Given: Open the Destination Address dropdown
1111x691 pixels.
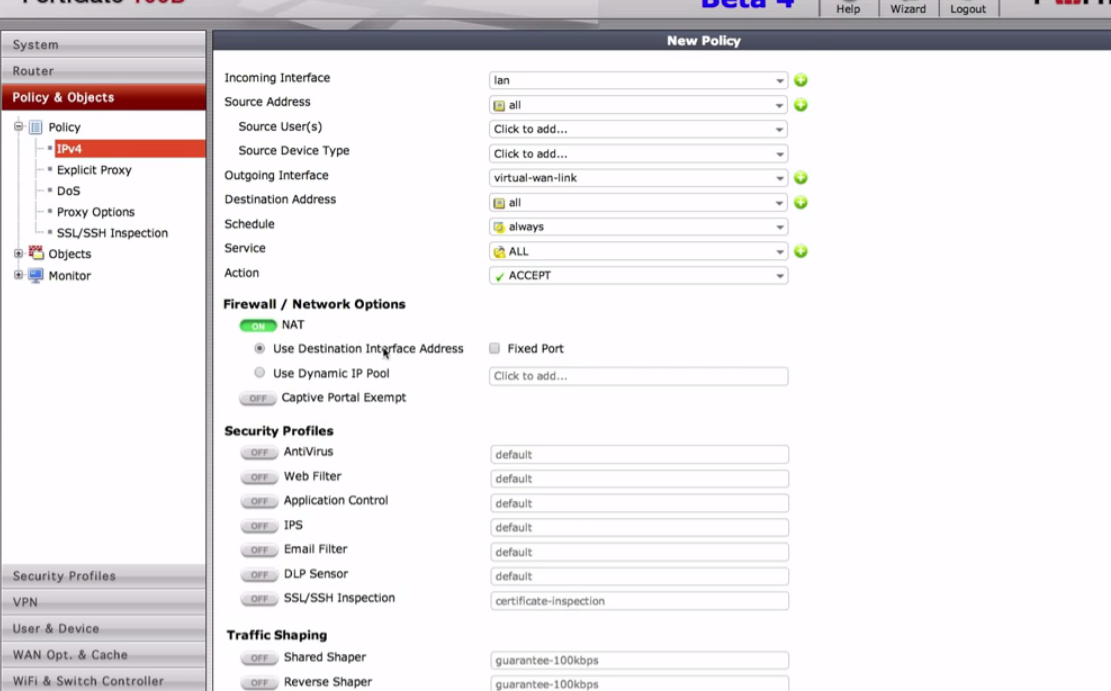Looking at the screenshot, I should [x=638, y=203].
